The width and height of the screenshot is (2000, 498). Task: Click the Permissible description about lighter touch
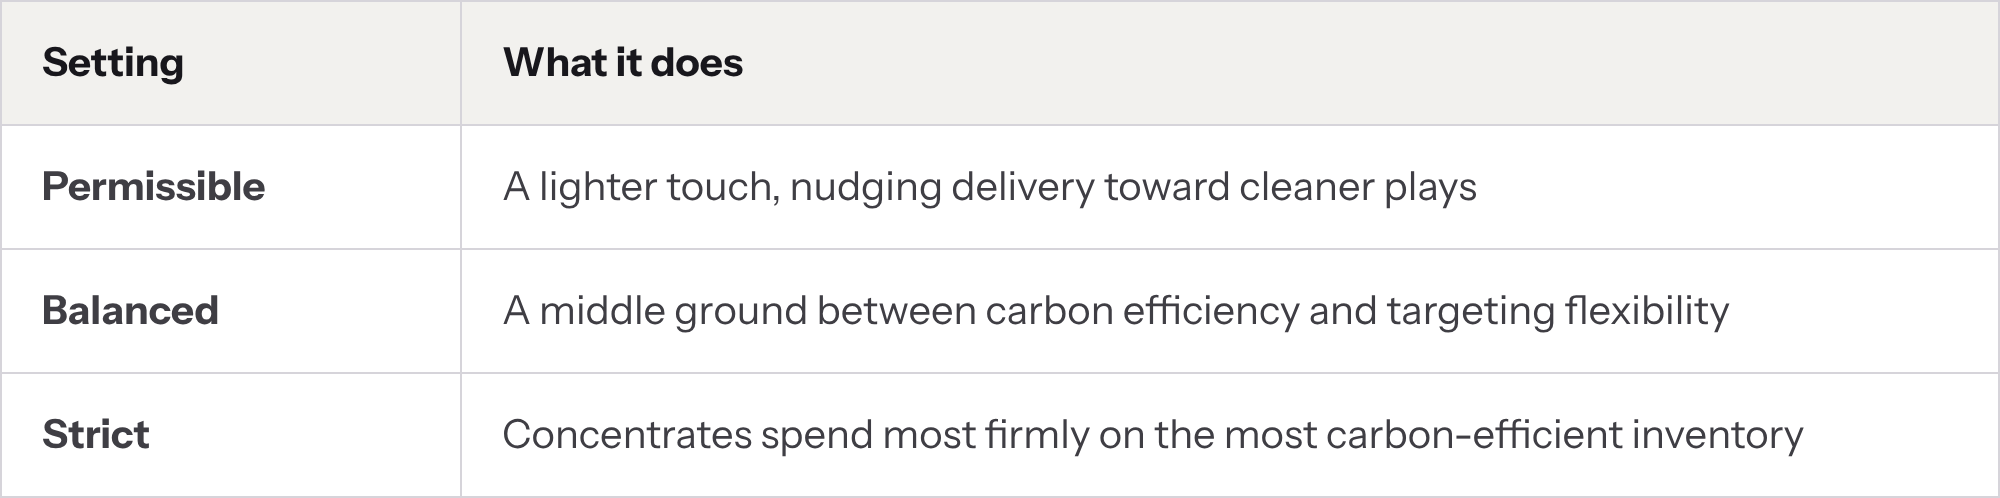(x=990, y=188)
